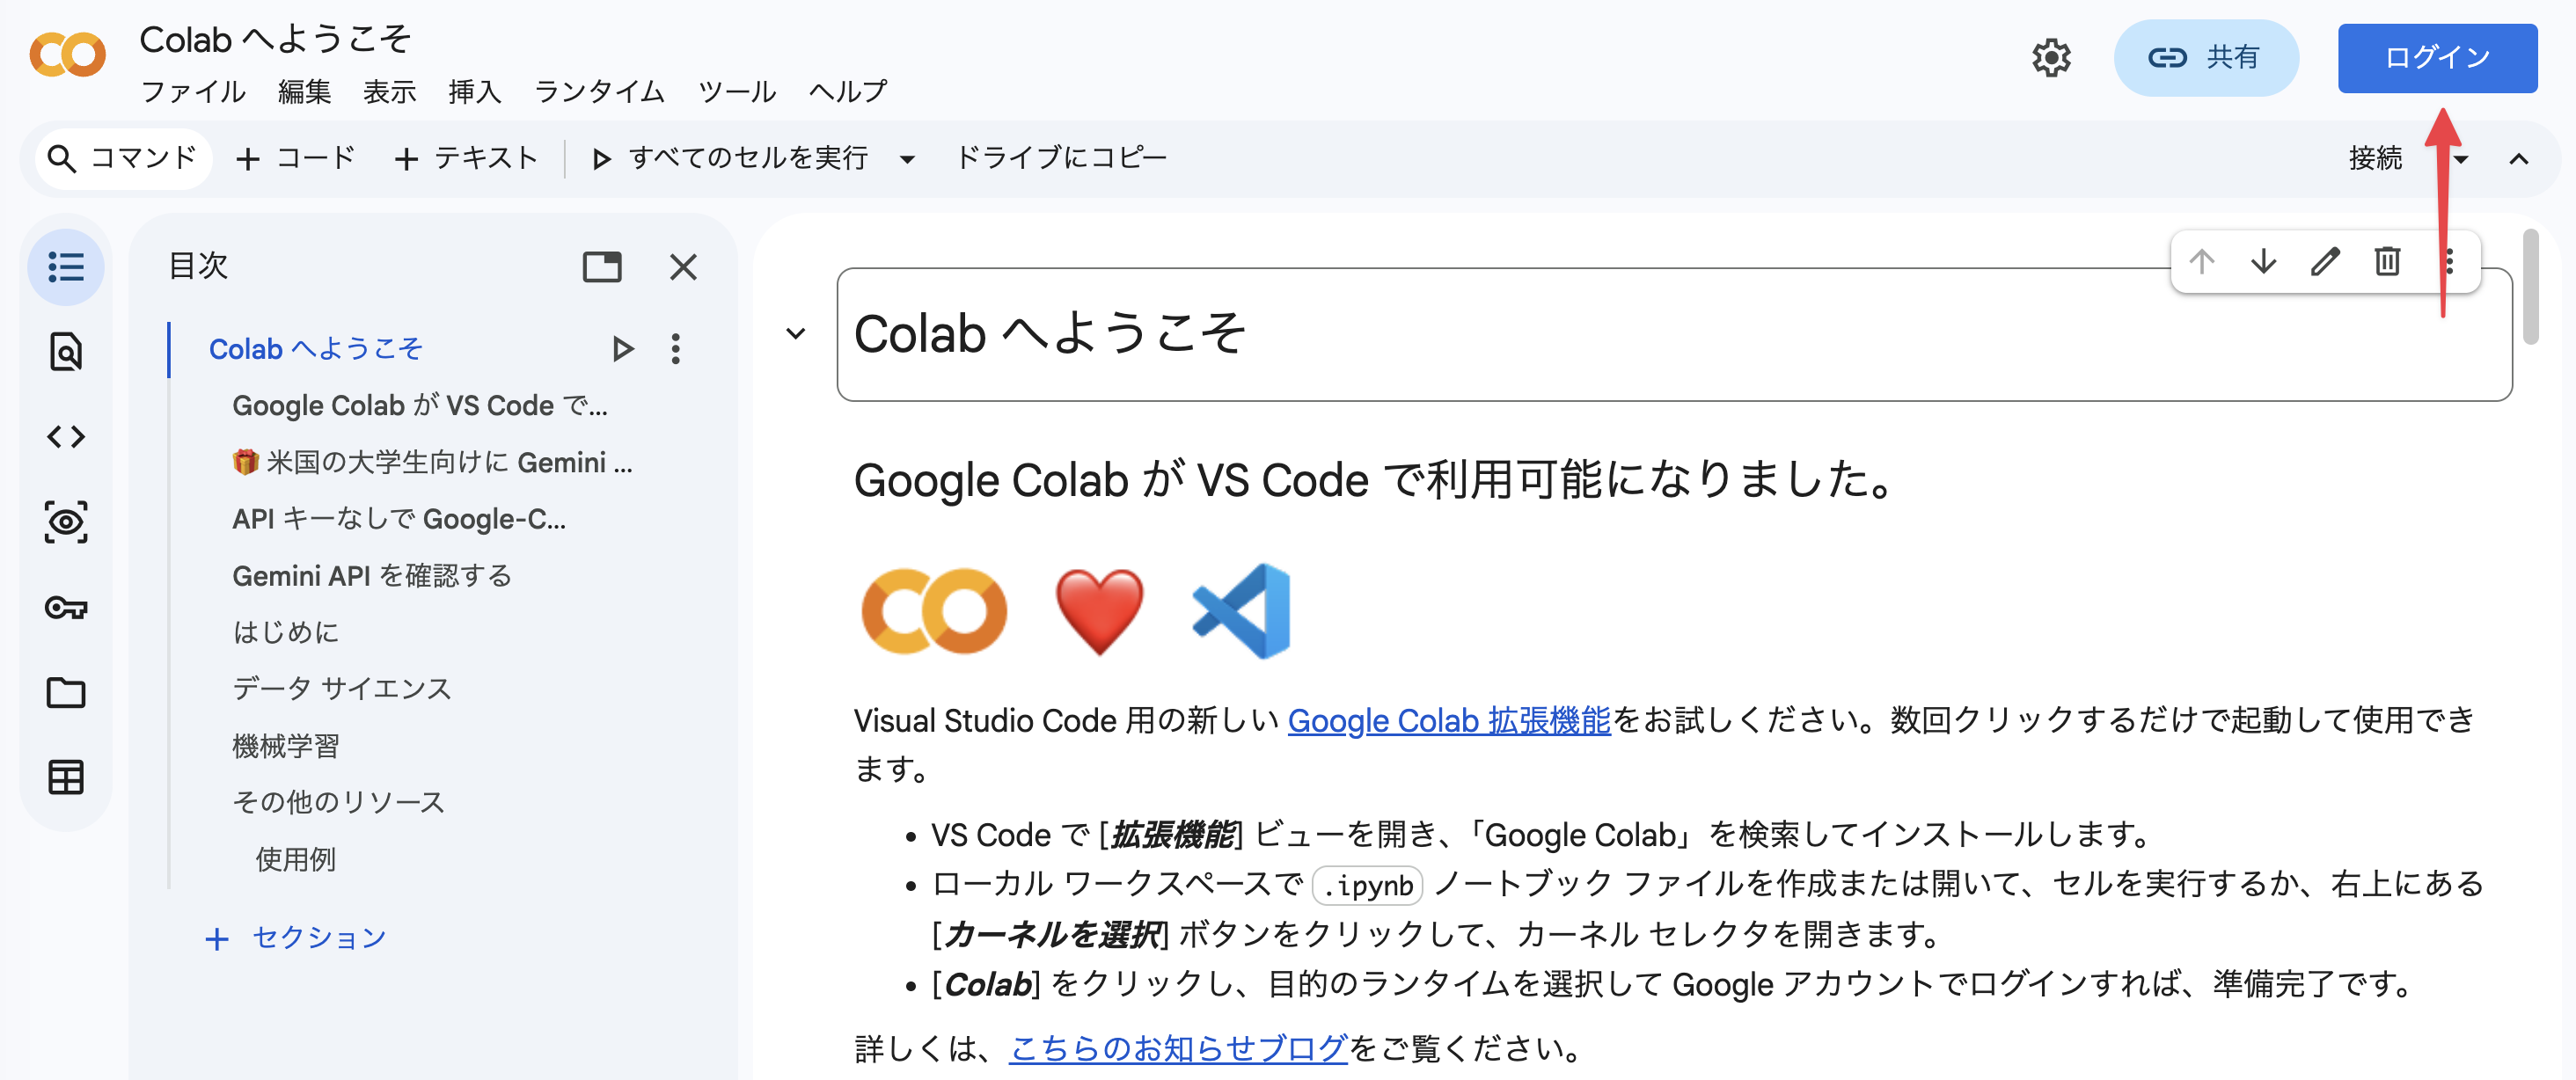Open Colab settings with gear icon
The height and width of the screenshot is (1080, 2576).
[x=2051, y=58]
